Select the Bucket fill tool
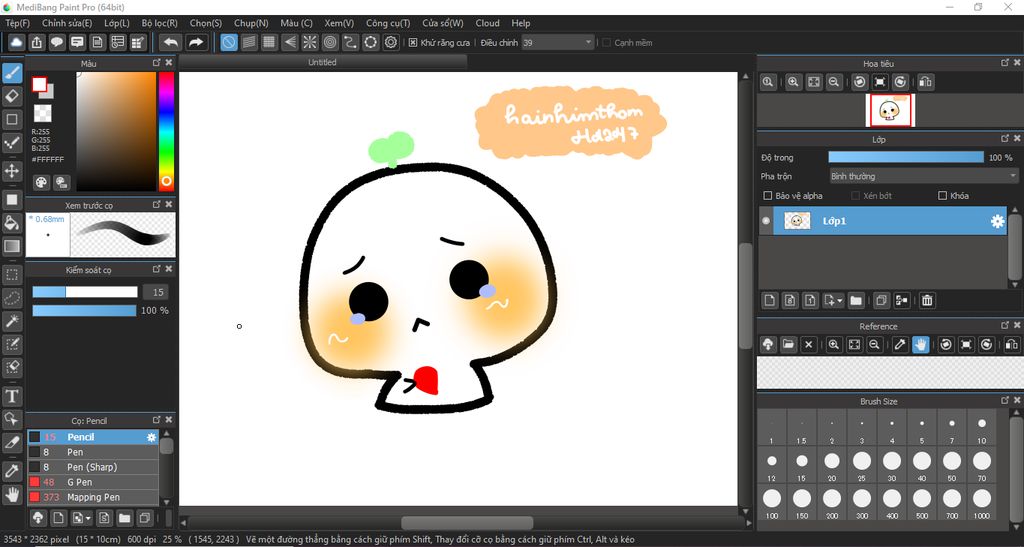The width and height of the screenshot is (1024, 547). 12,223
